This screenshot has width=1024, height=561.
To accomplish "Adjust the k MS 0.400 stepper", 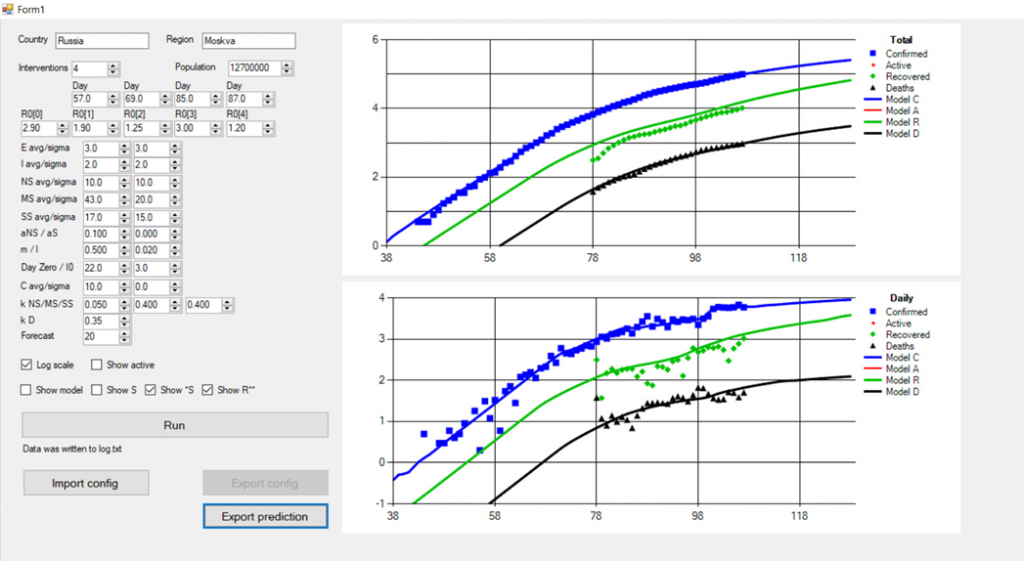I will 174,305.
